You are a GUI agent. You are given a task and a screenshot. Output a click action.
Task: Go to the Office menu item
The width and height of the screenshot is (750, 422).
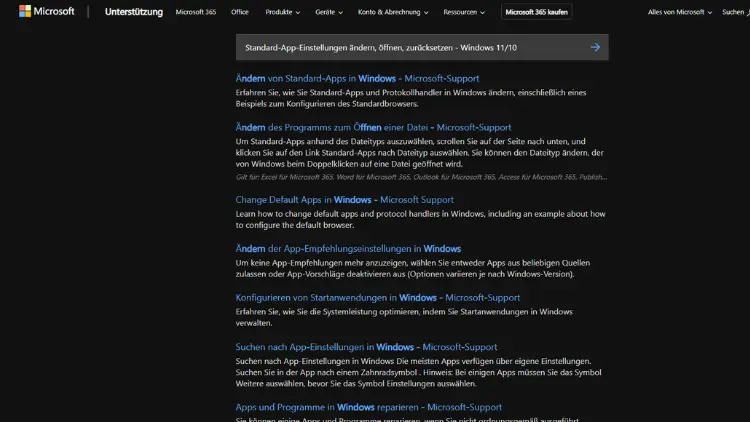click(x=240, y=12)
